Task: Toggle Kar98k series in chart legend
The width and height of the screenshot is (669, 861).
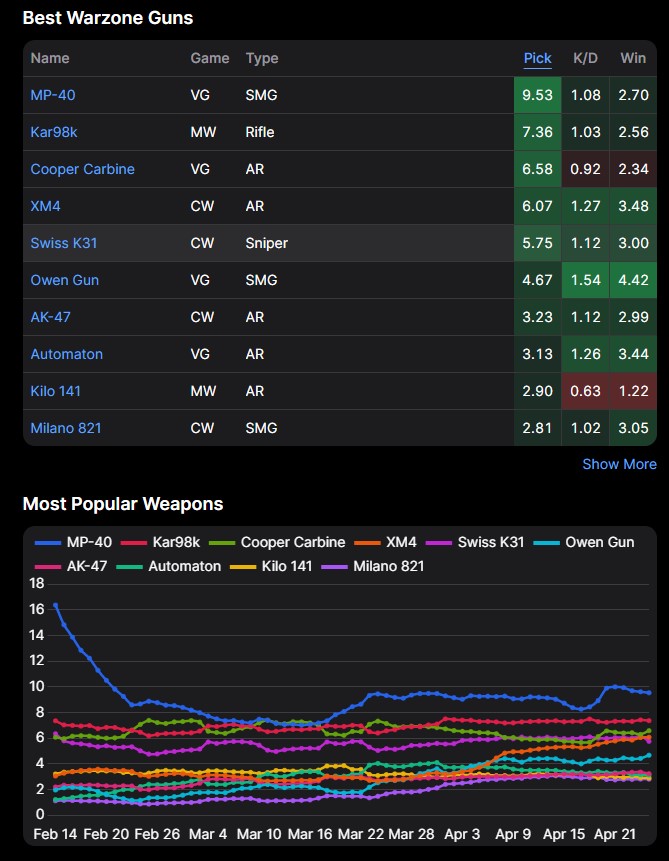Action: click(x=174, y=542)
